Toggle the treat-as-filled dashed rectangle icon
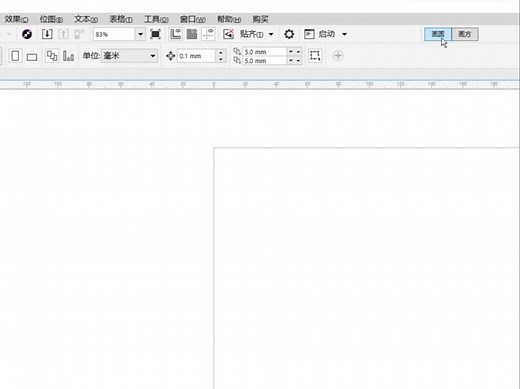 (315, 56)
